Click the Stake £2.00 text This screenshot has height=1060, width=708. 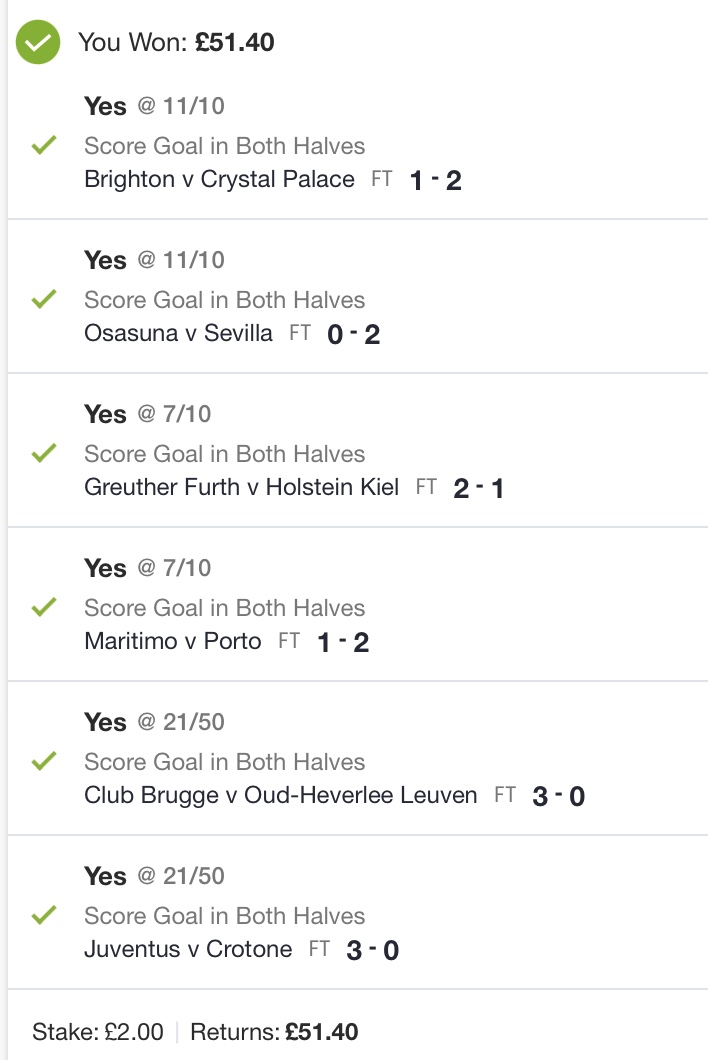(97, 1032)
